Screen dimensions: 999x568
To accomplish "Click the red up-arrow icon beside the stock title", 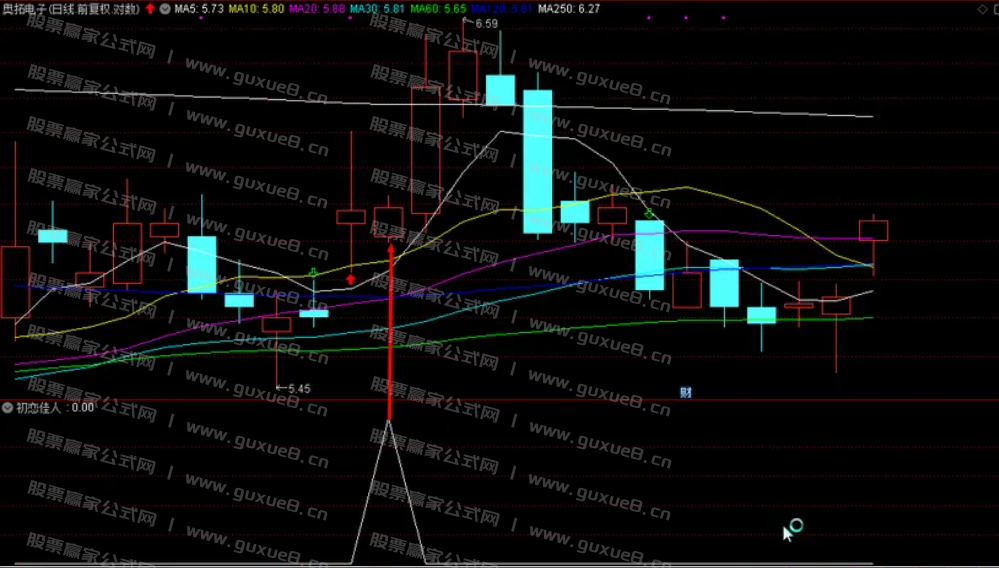I will click(150, 8).
